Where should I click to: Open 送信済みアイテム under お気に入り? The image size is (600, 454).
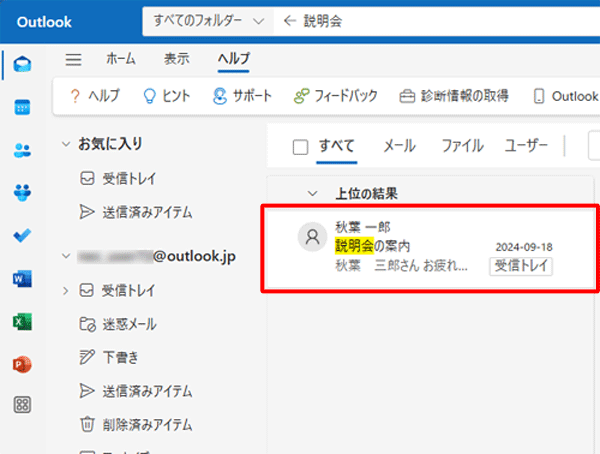point(136,212)
